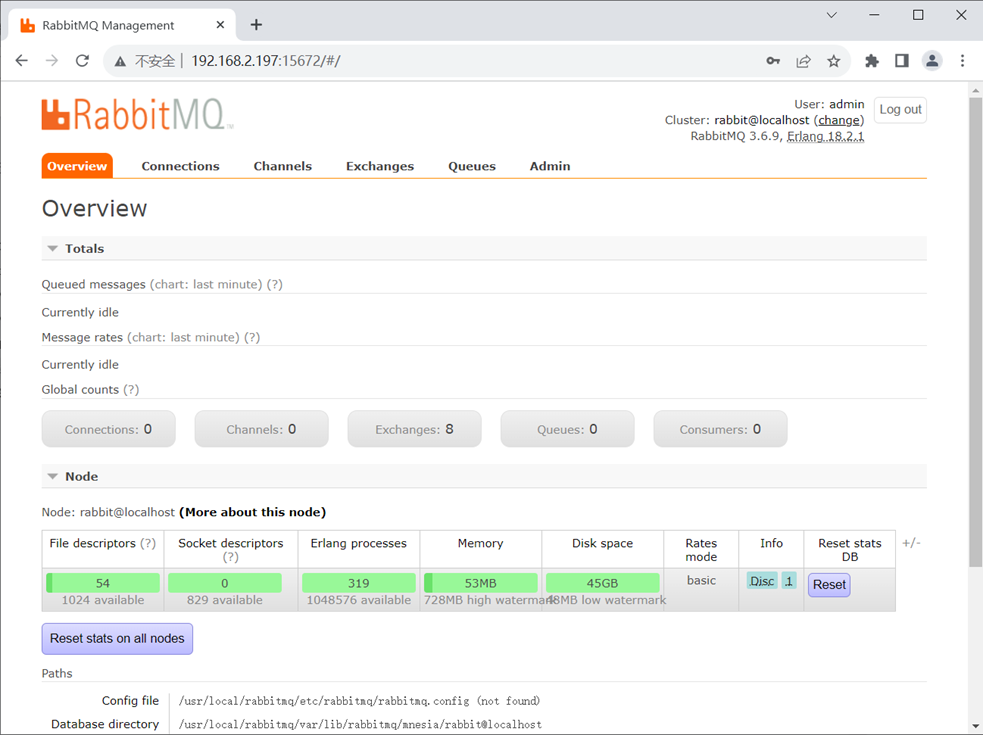Click the address bar URL
Screen dimensions: 983x735
pos(266,61)
